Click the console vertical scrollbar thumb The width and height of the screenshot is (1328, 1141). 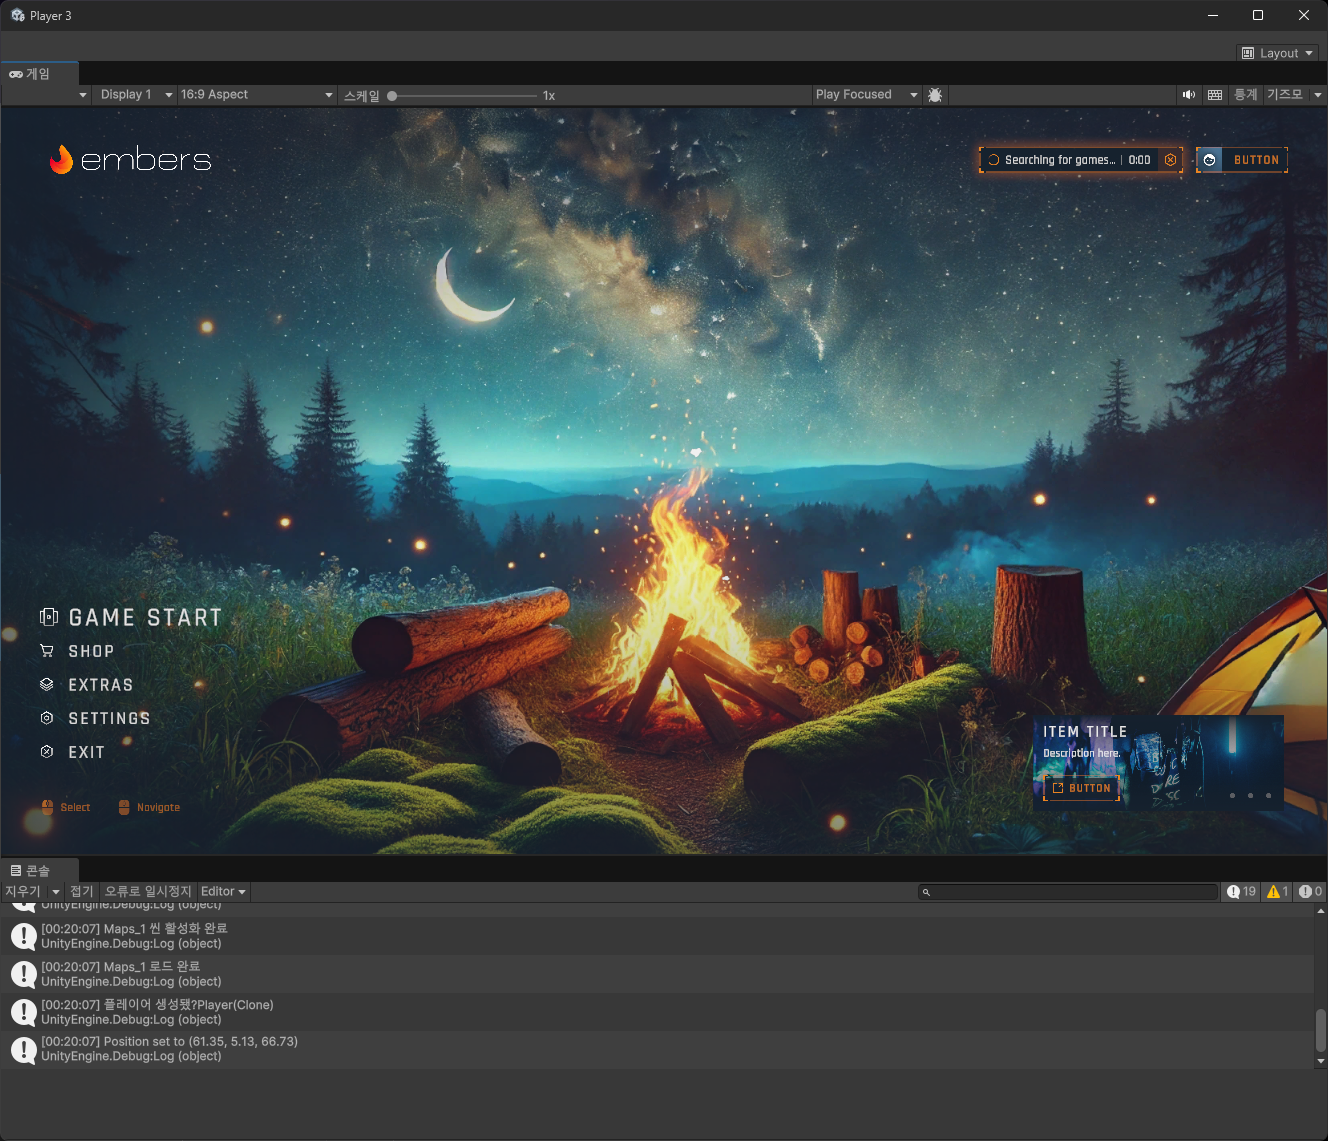tap(1320, 1030)
